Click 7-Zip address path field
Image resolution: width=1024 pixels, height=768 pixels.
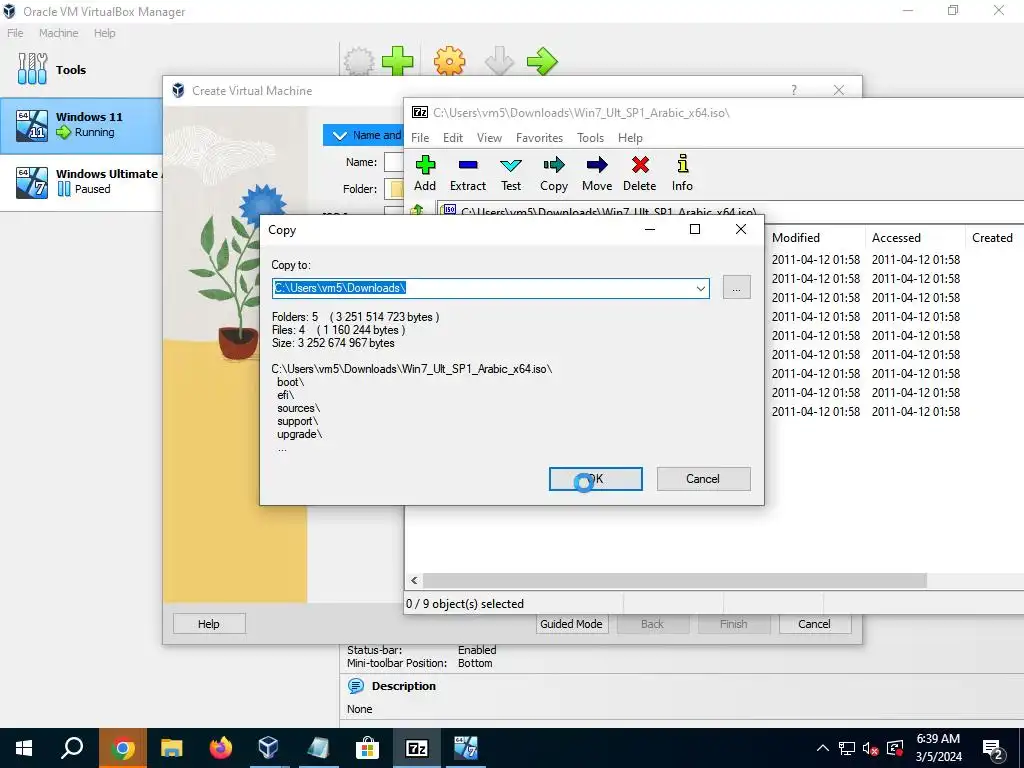730,211
